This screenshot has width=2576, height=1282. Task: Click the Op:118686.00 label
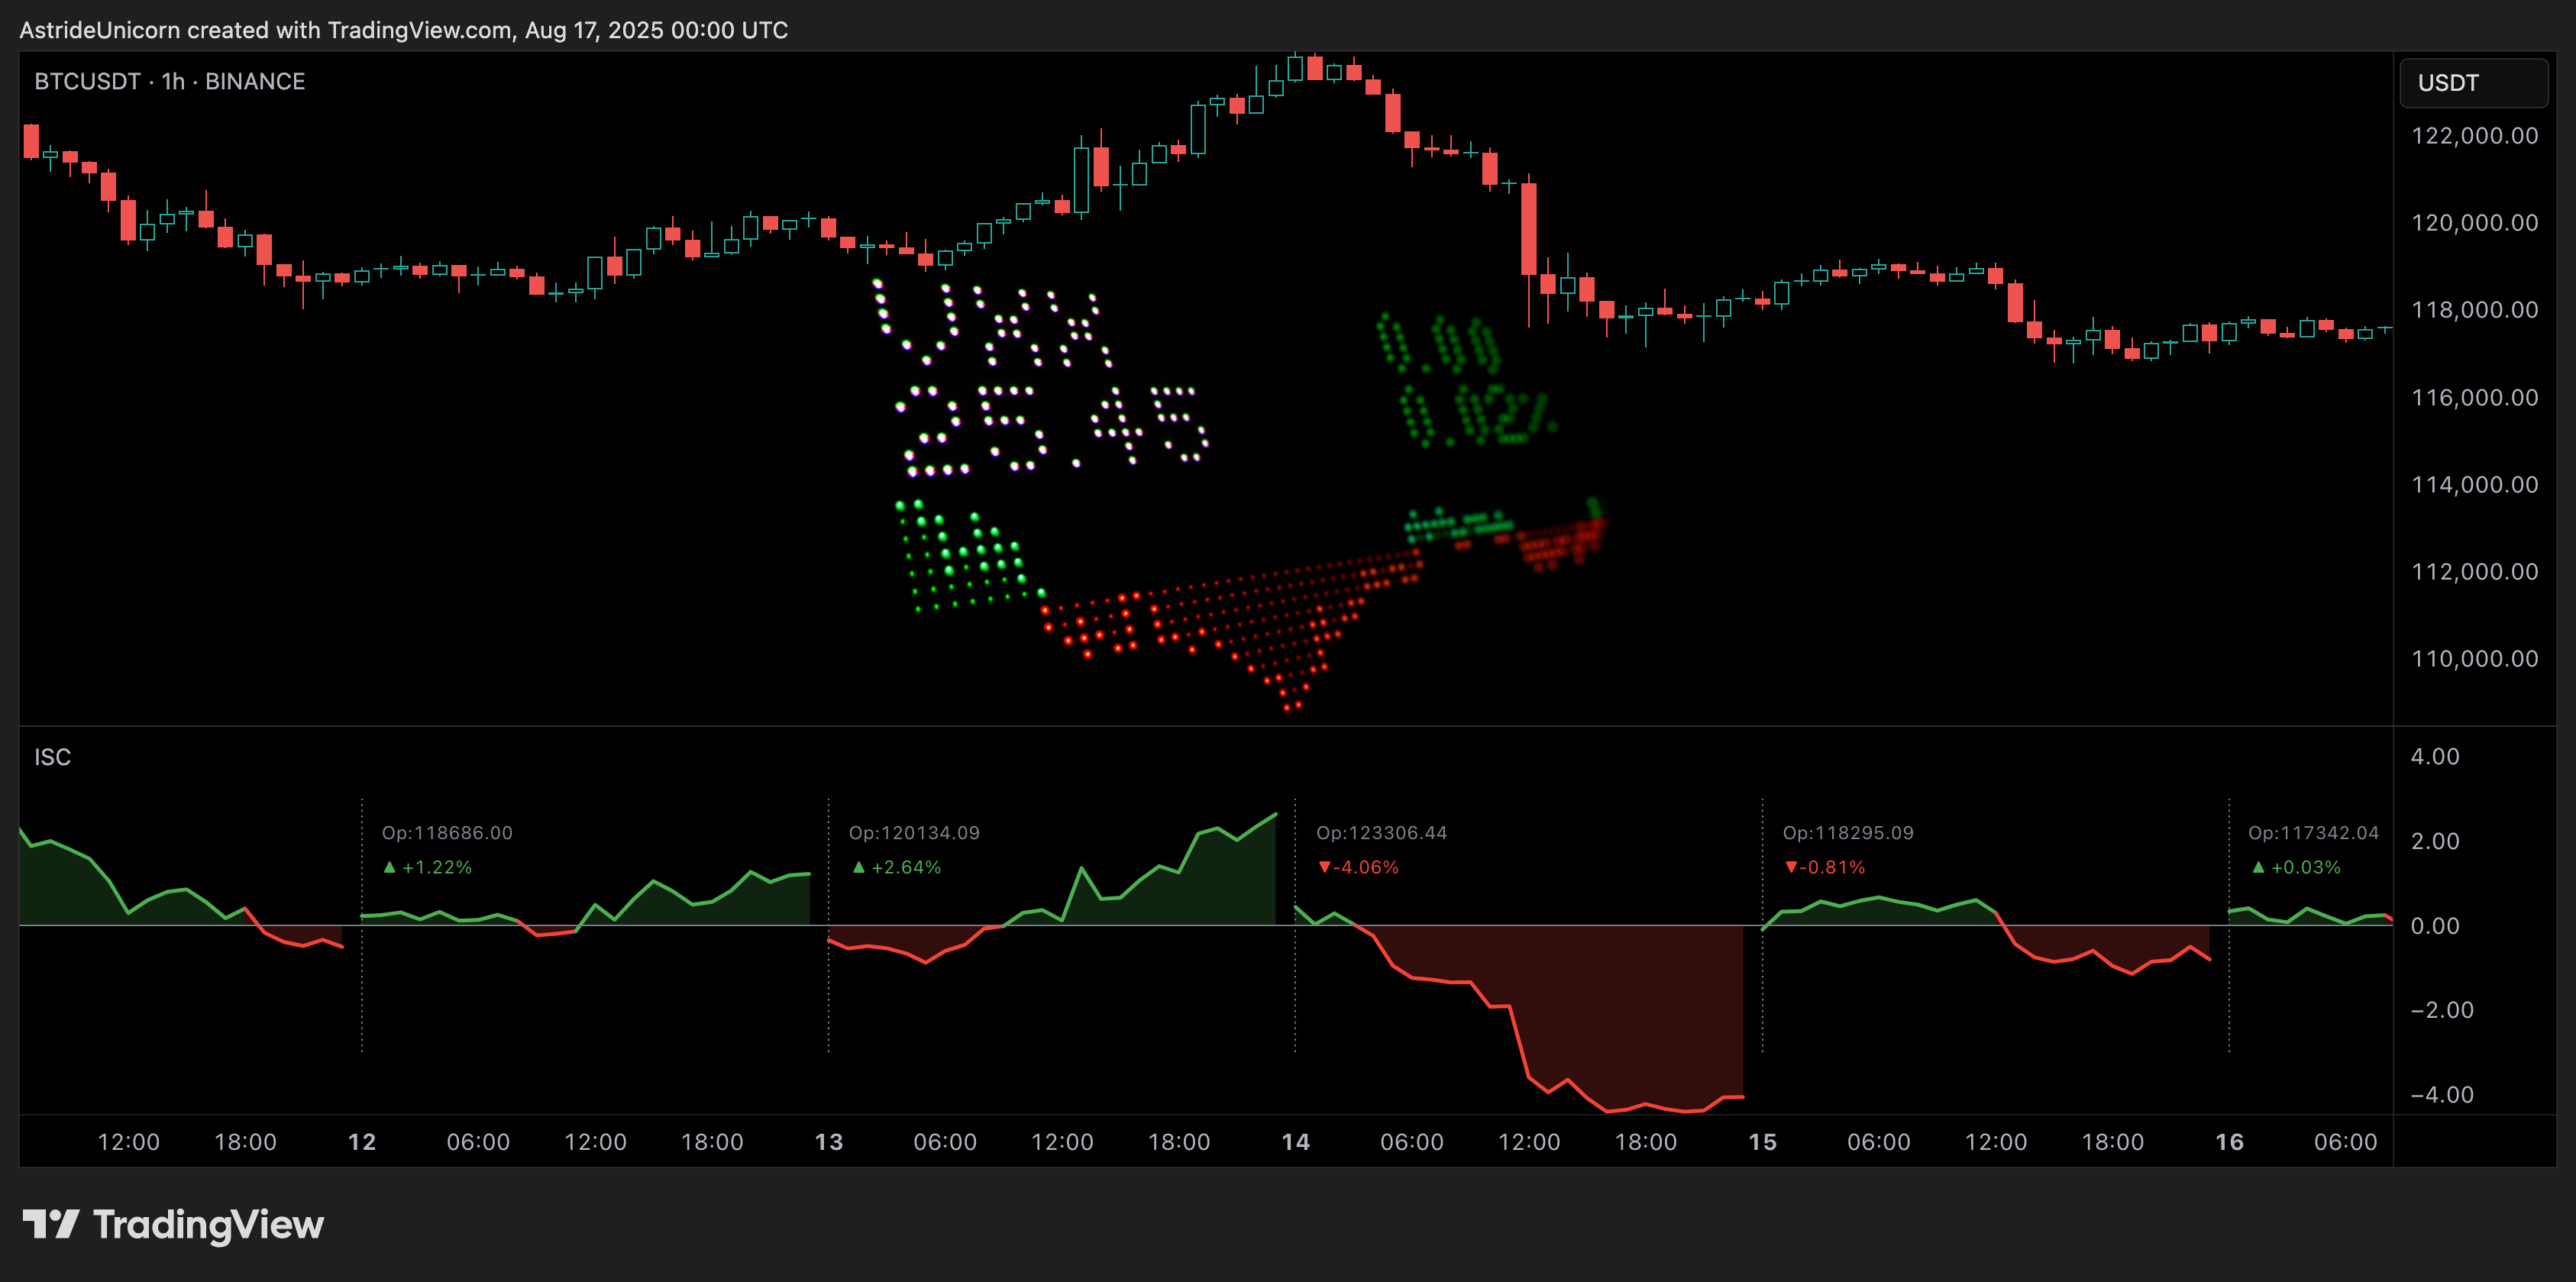(x=447, y=833)
